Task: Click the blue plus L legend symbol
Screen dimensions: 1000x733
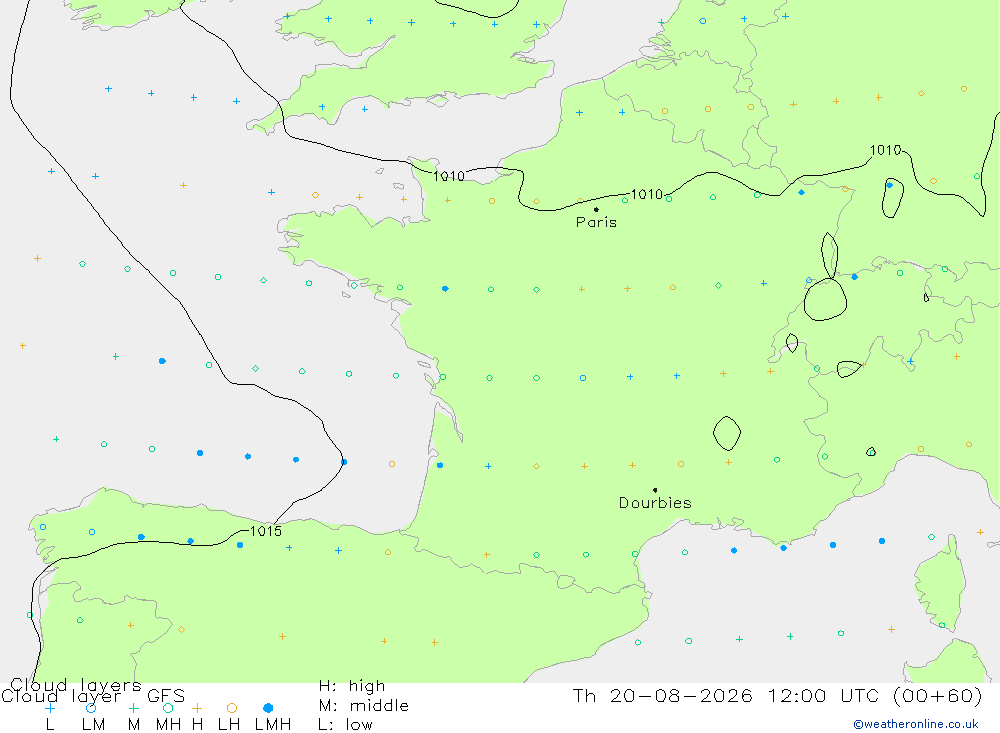Action: 50,708
